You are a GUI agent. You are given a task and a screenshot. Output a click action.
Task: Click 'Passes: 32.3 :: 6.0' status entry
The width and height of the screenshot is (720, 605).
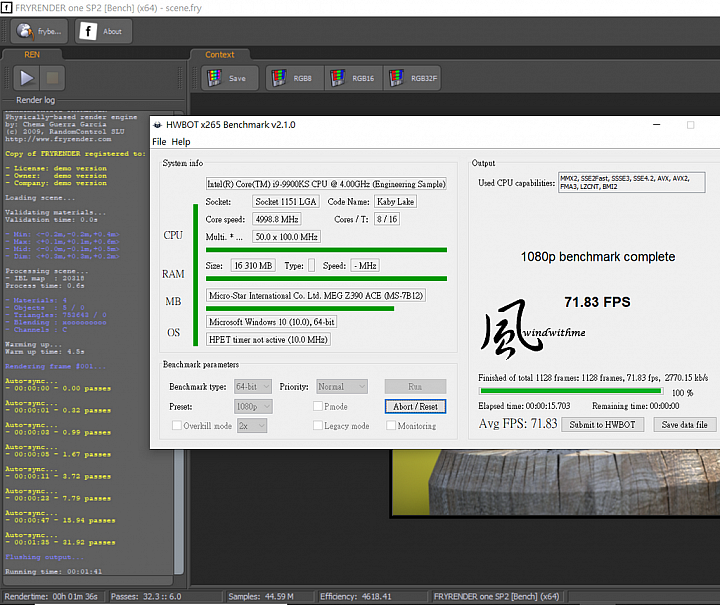pyautogui.click(x=146, y=596)
